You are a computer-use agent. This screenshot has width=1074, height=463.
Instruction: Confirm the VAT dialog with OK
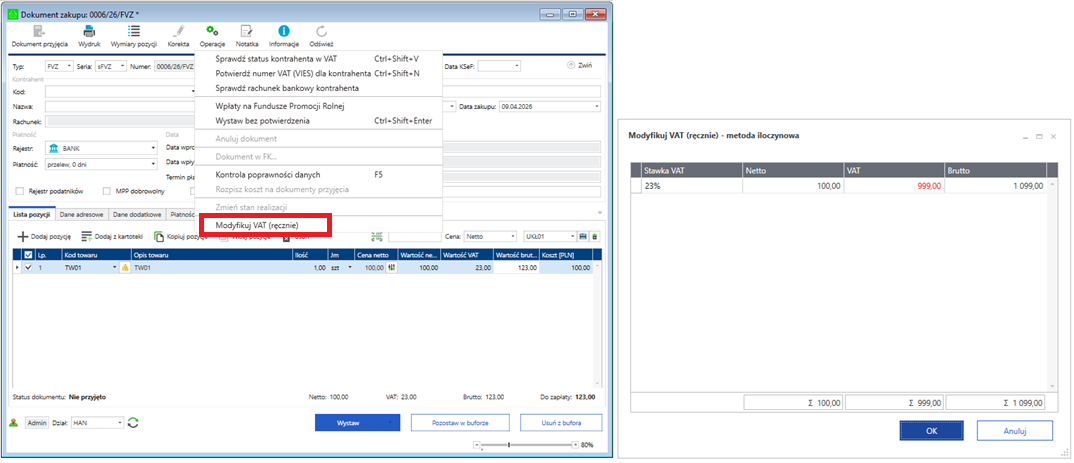coord(930,431)
